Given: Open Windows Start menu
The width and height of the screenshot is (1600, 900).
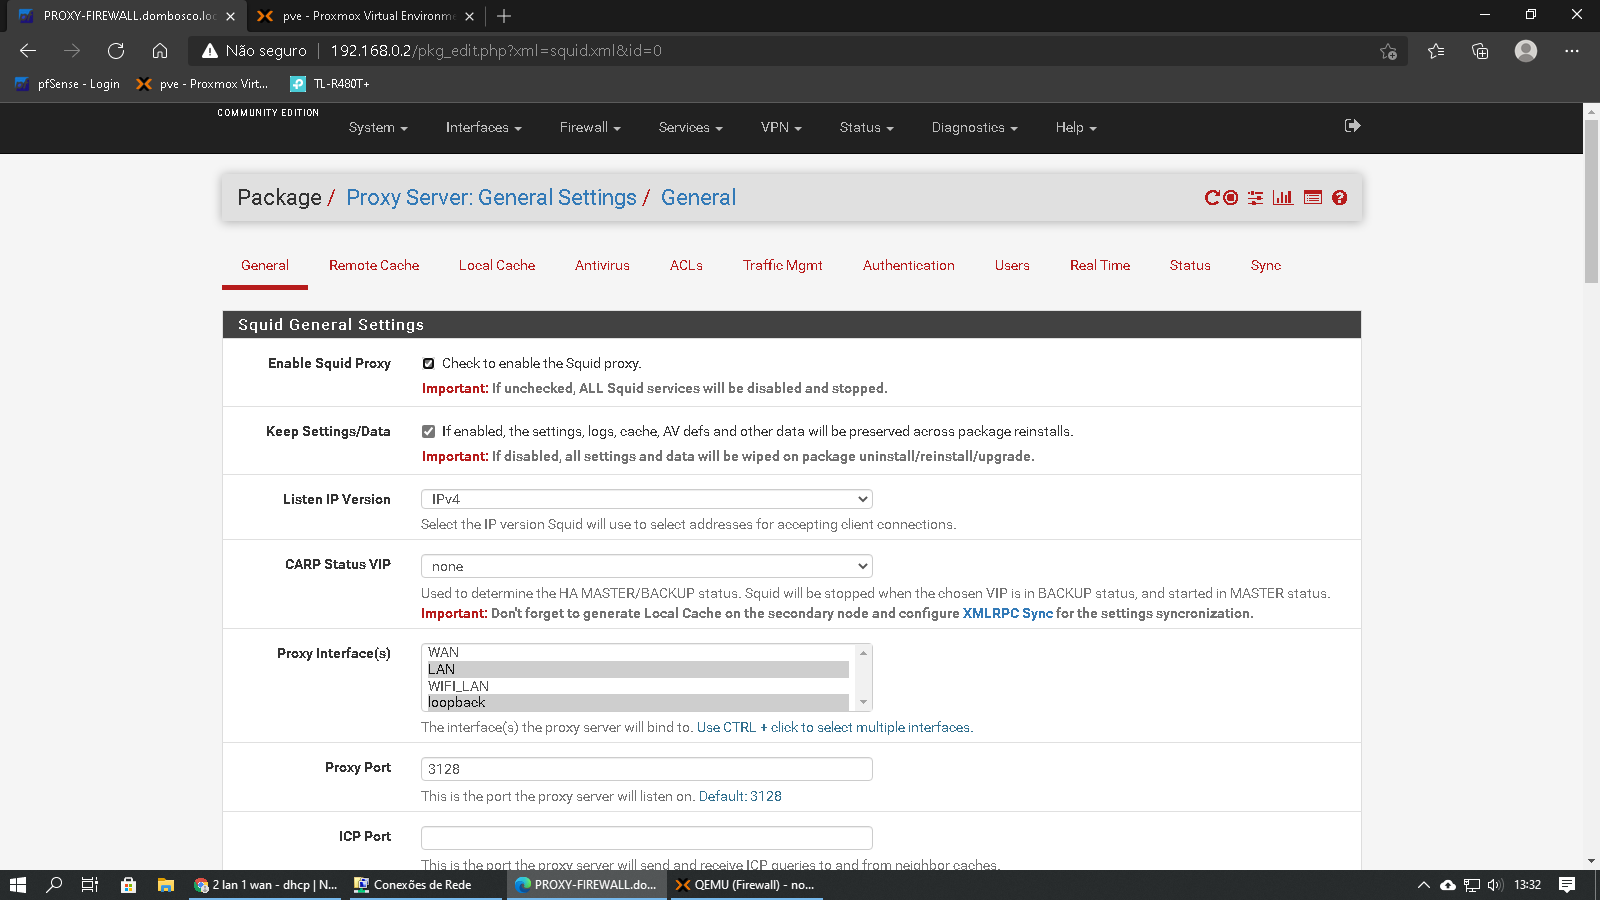Looking at the screenshot, I should [x=18, y=885].
